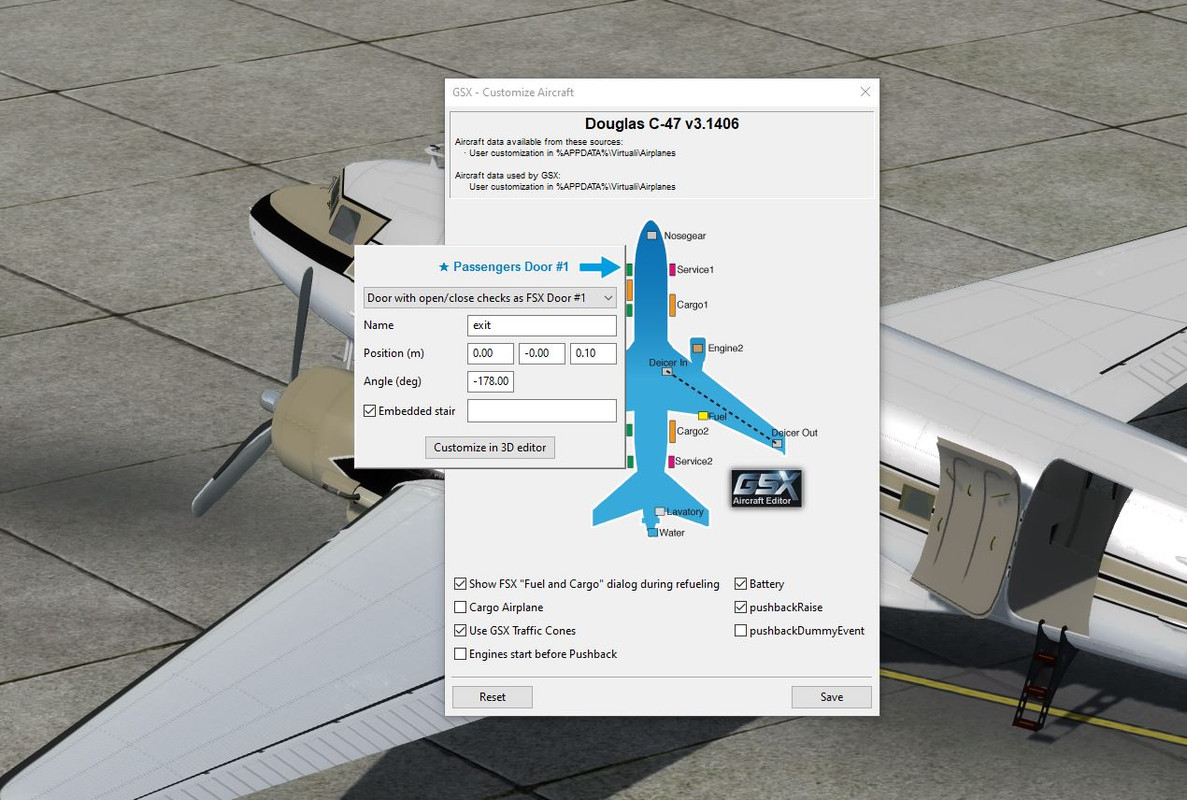Viewport: 1187px width, 800px height.
Task: Click the Position field showing -0.00
Action: tap(542, 353)
